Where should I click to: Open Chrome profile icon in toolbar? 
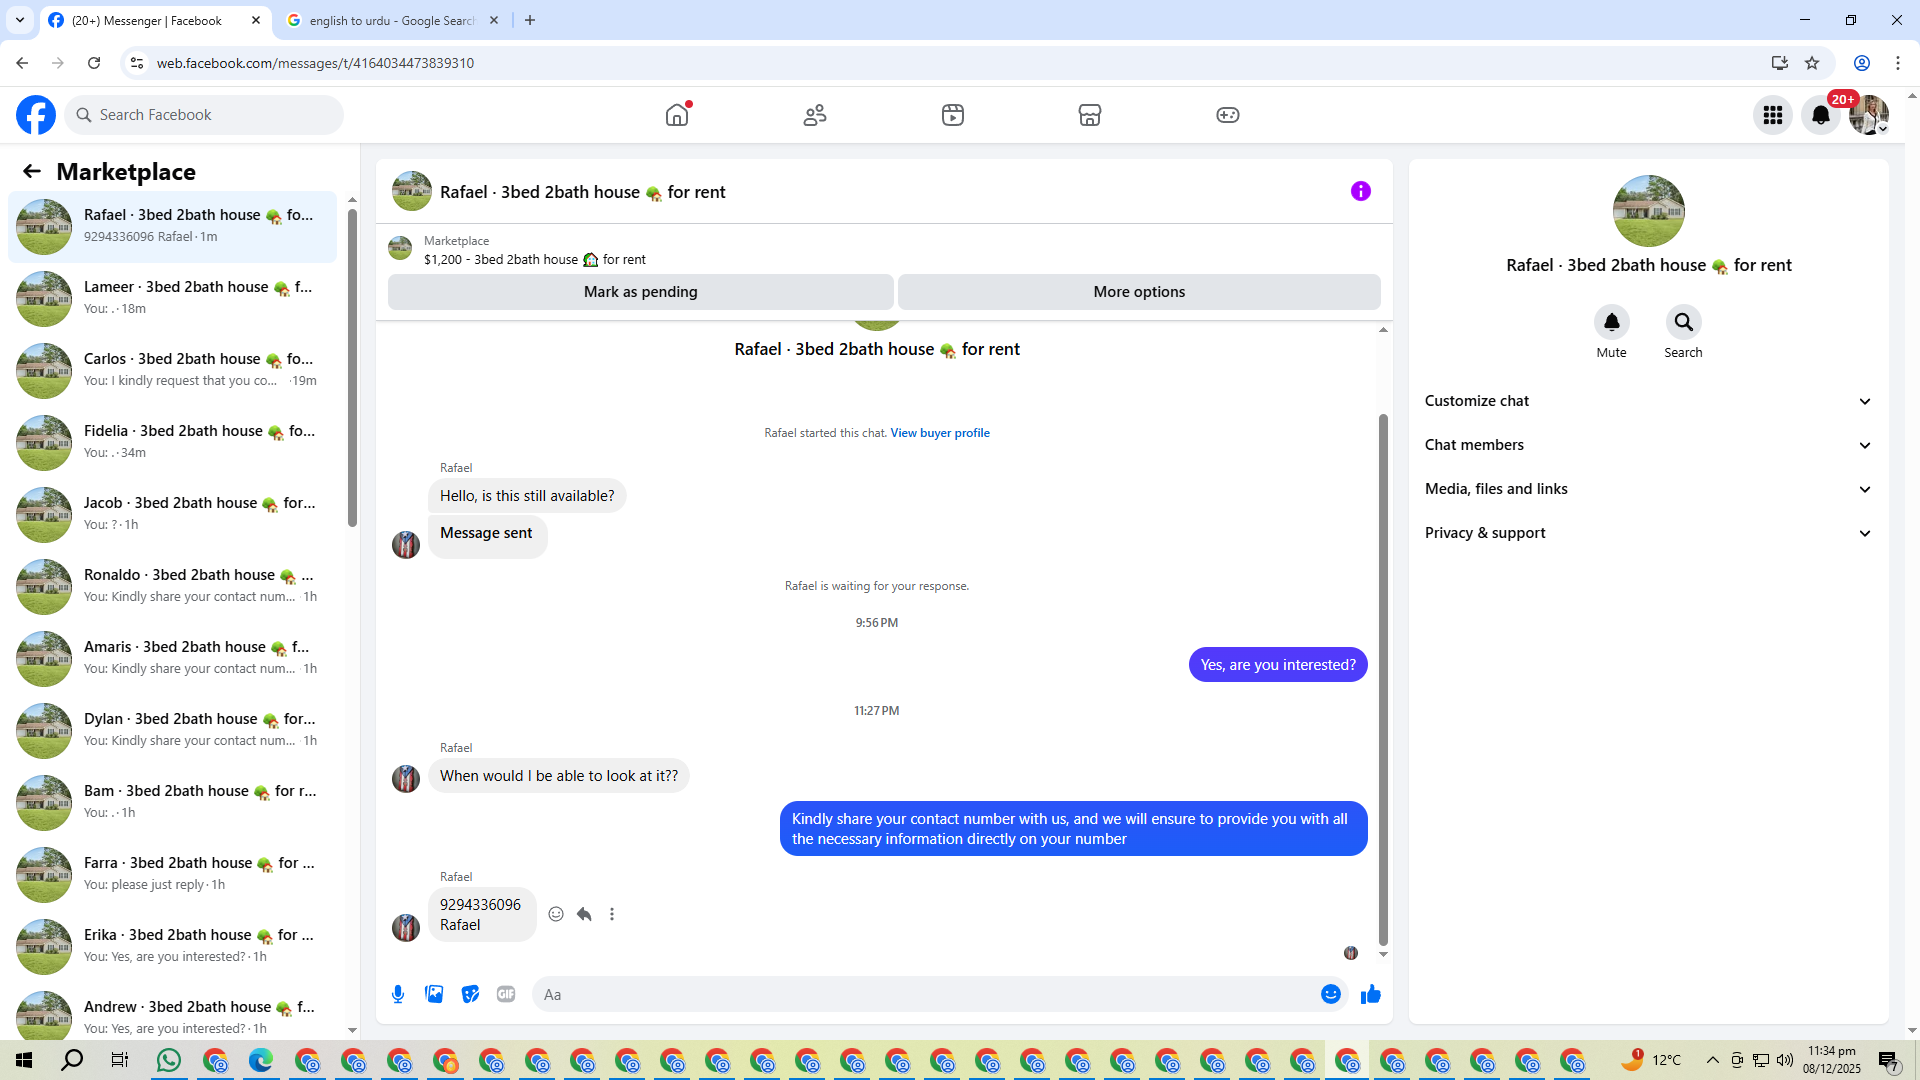point(1862,63)
